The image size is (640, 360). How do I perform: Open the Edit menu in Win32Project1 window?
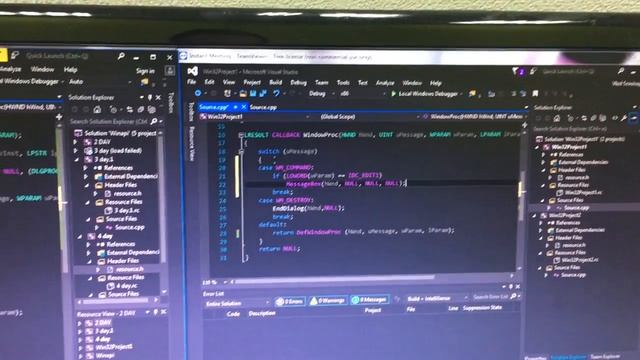209,82
